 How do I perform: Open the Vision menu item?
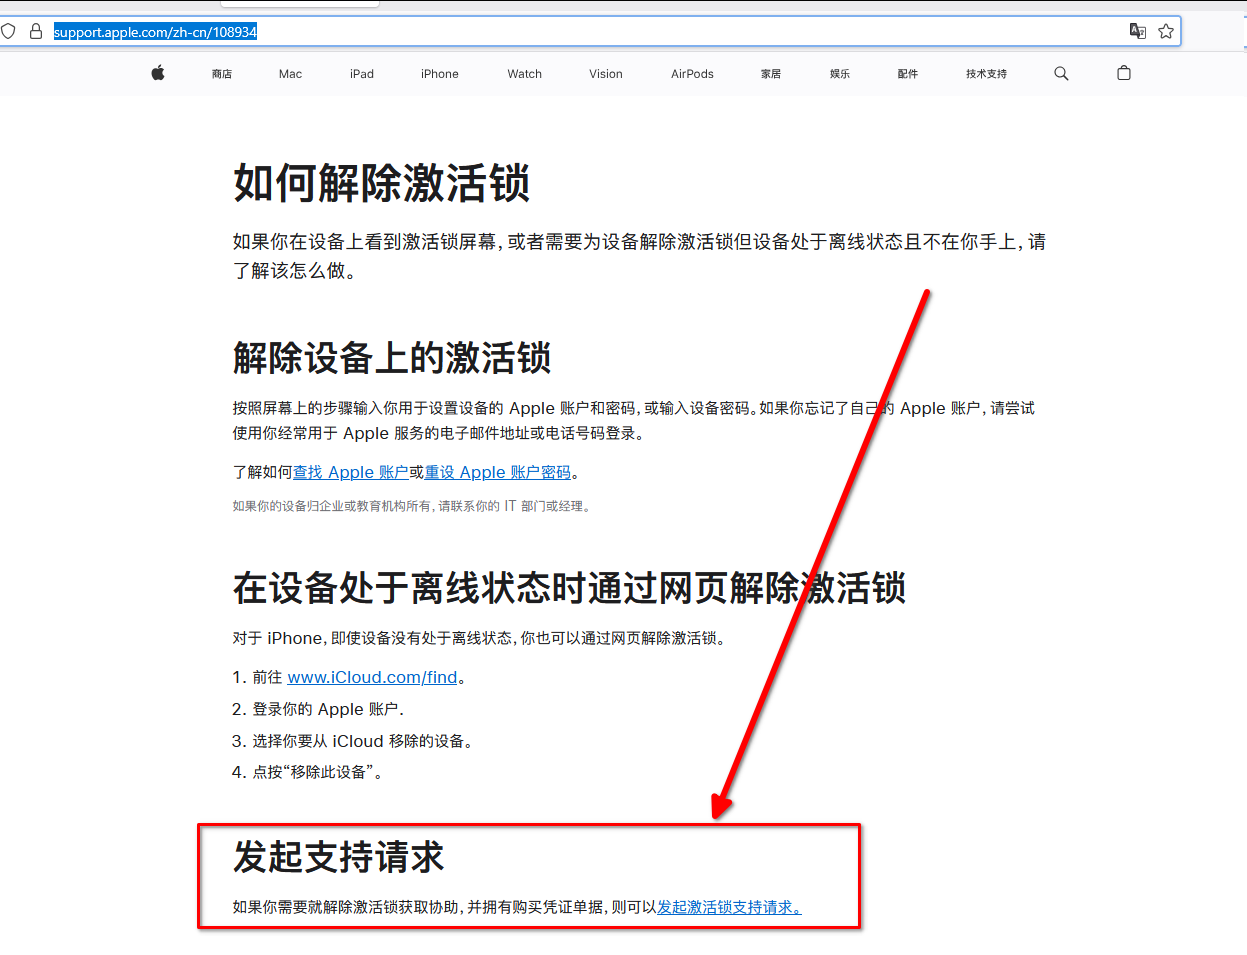click(x=605, y=74)
